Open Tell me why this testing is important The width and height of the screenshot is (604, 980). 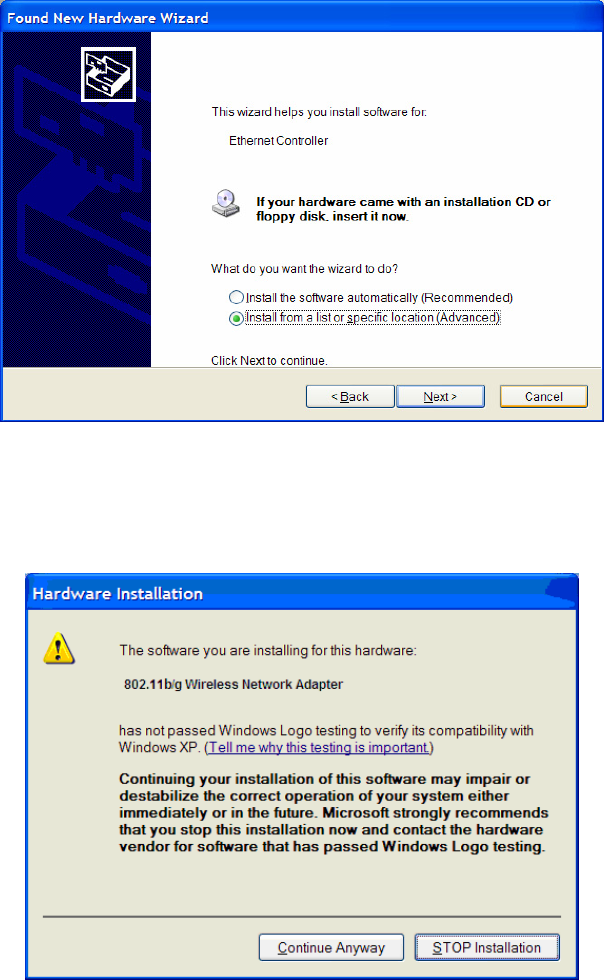[x=319, y=748]
